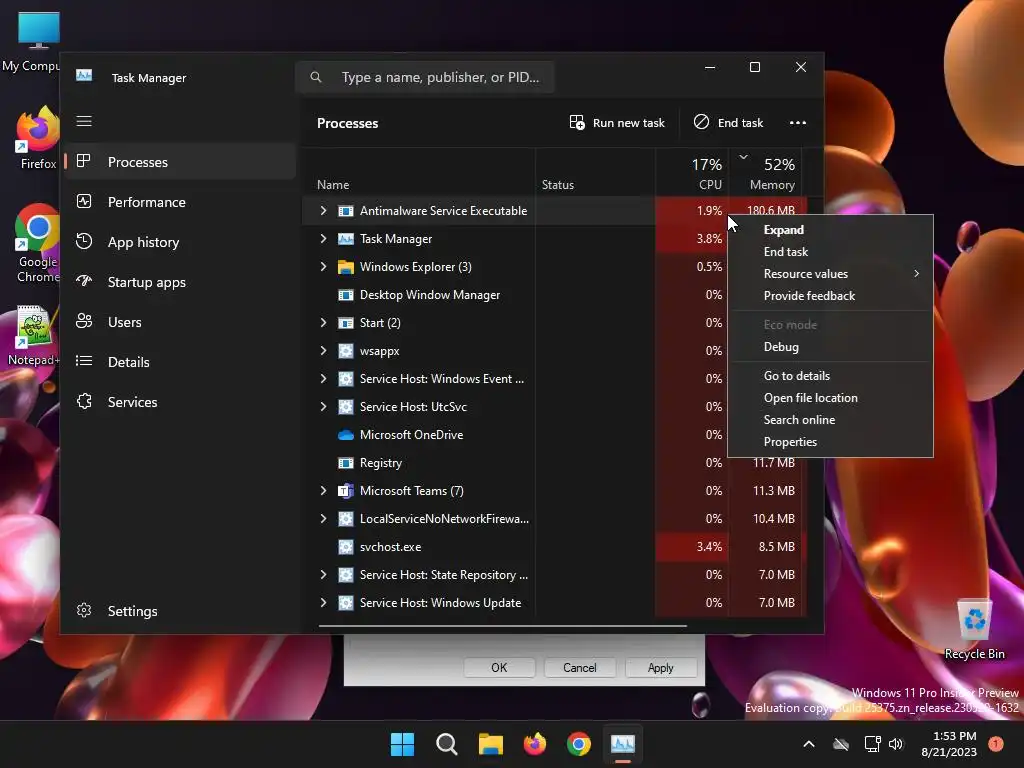Click the Task Manager process icon
This screenshot has width=1024, height=768.
tap(345, 239)
